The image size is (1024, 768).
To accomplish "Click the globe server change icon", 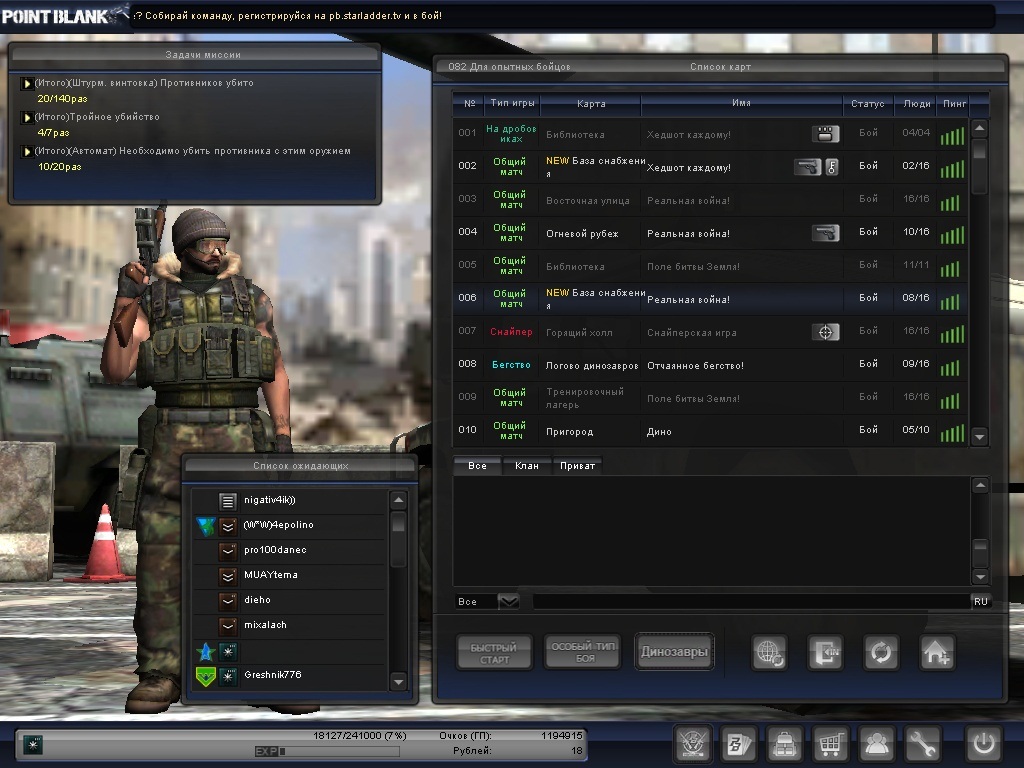I will click(769, 653).
